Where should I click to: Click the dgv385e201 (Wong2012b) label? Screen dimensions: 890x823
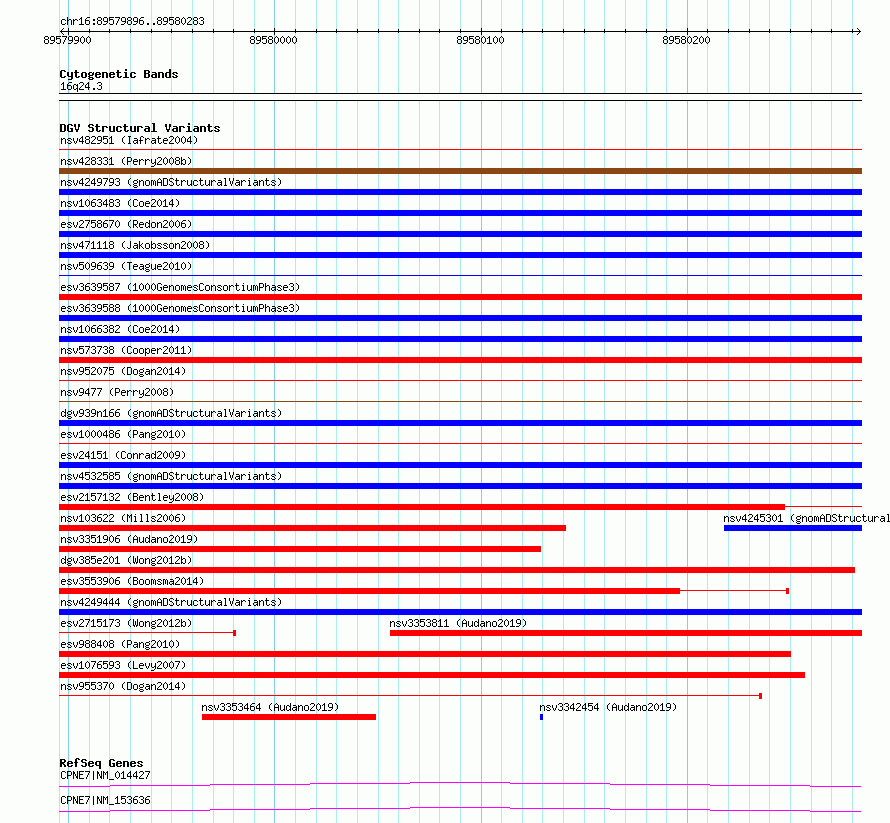pyautogui.click(x=126, y=560)
